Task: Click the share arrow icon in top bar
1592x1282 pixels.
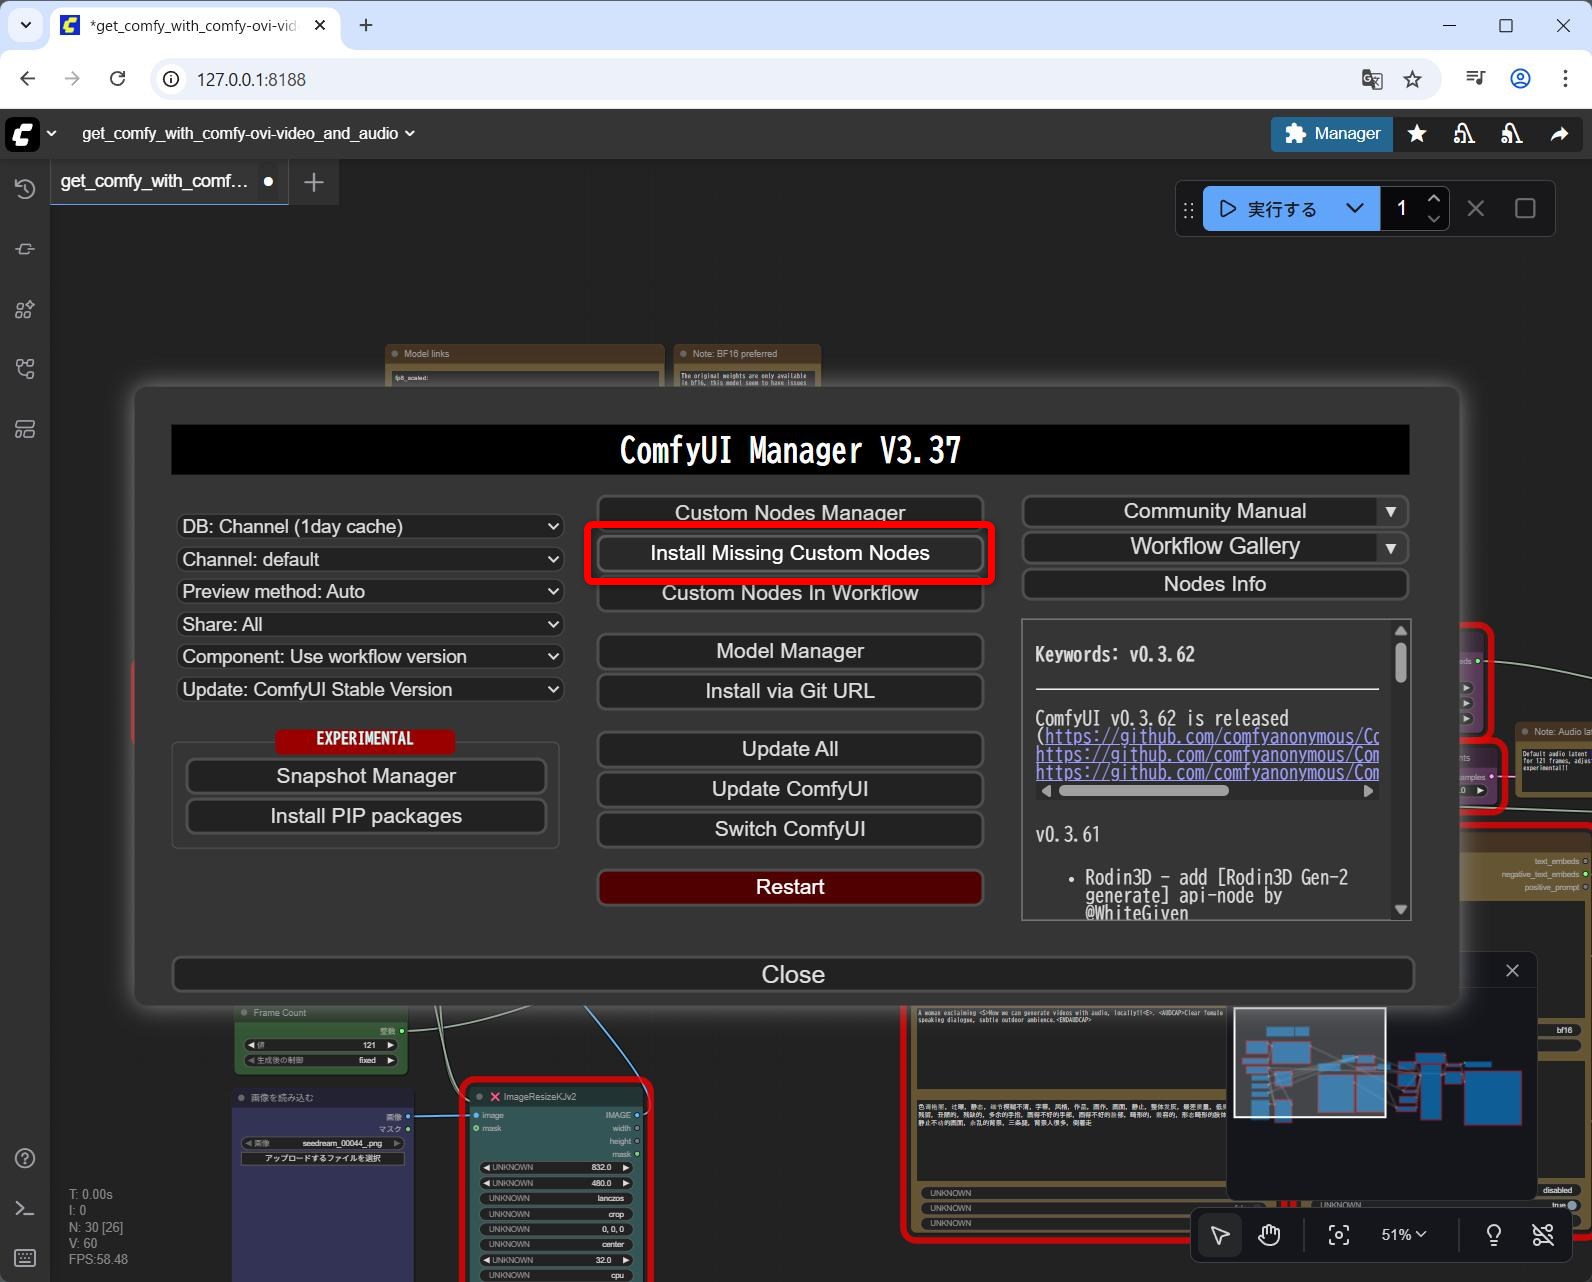Action: [x=1559, y=134]
